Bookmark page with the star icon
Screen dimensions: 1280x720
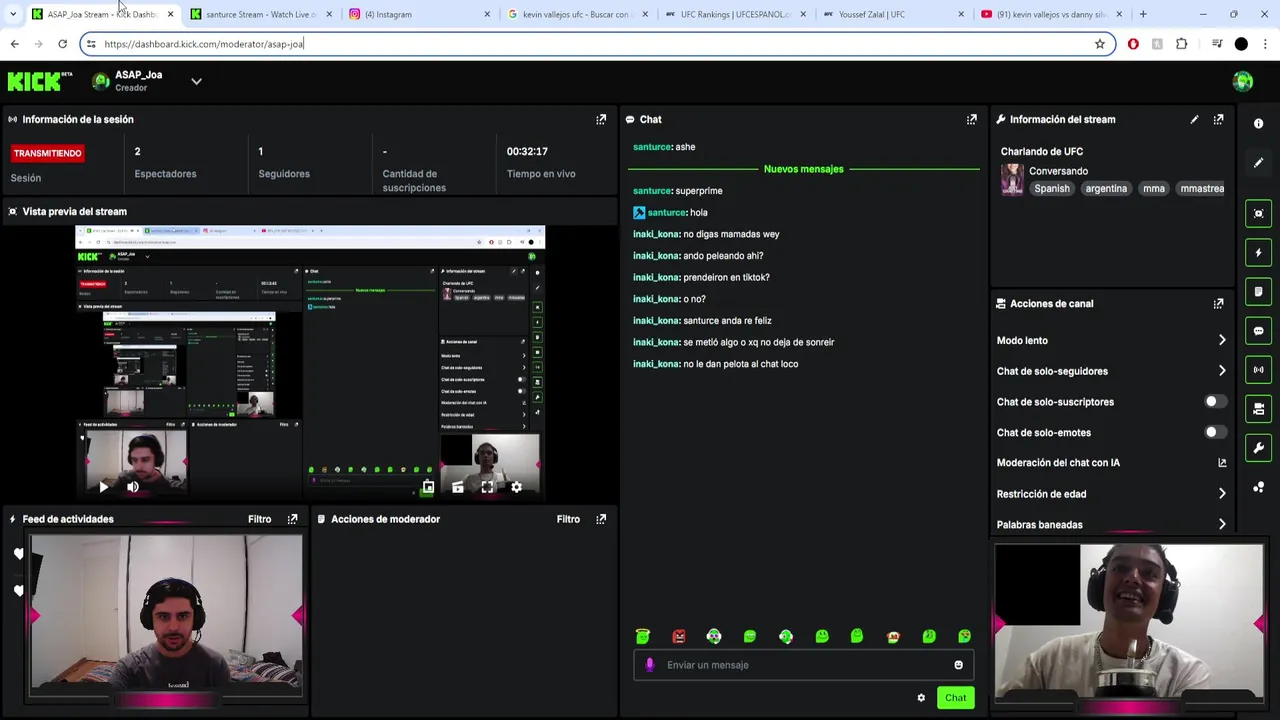(x=1100, y=44)
